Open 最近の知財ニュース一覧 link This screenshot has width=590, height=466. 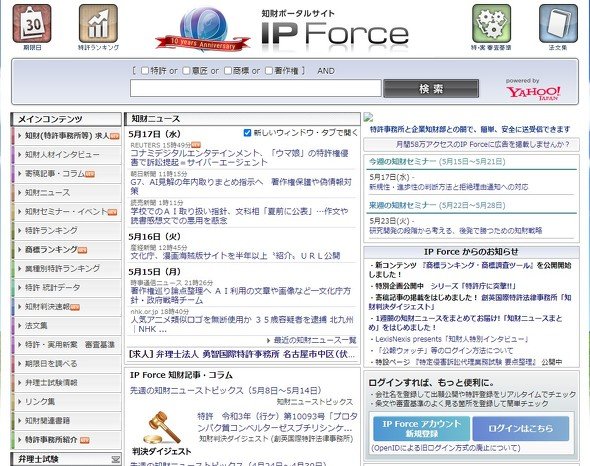315,340
